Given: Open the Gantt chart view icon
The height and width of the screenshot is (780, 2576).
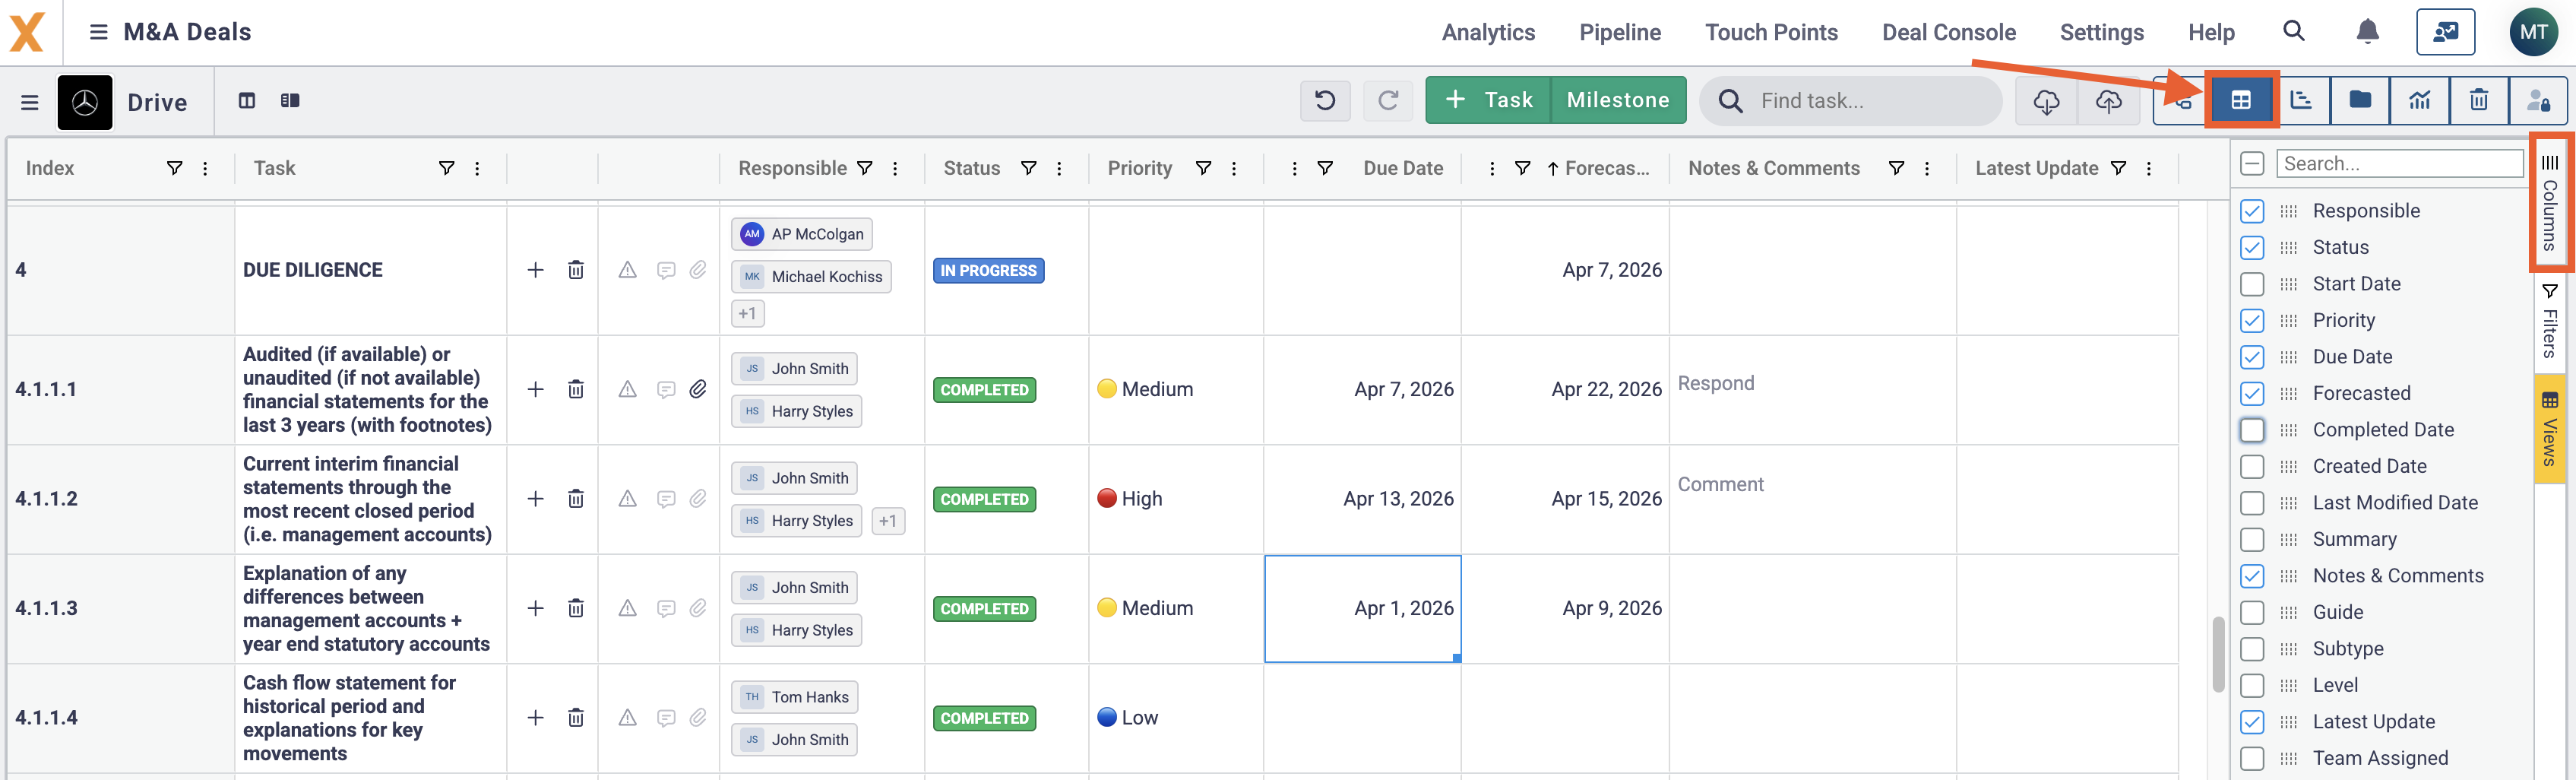Looking at the screenshot, I should coord(2301,100).
